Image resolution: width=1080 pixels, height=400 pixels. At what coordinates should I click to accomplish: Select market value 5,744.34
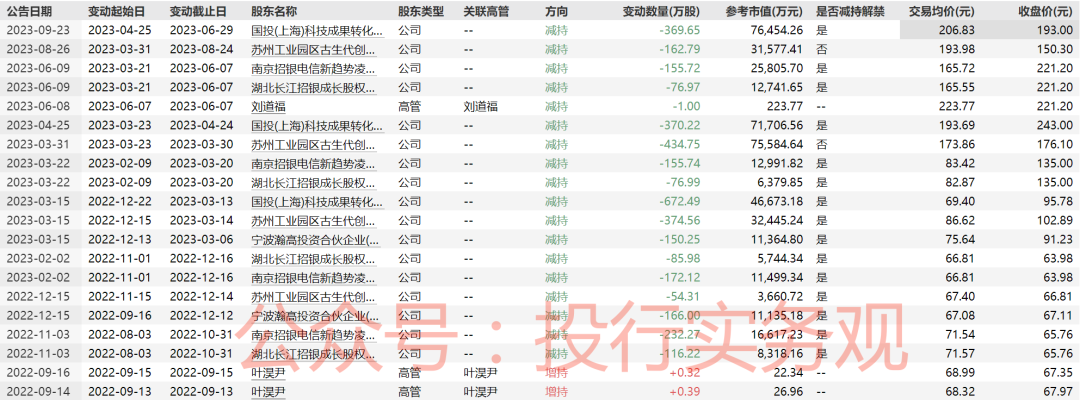(x=780, y=259)
